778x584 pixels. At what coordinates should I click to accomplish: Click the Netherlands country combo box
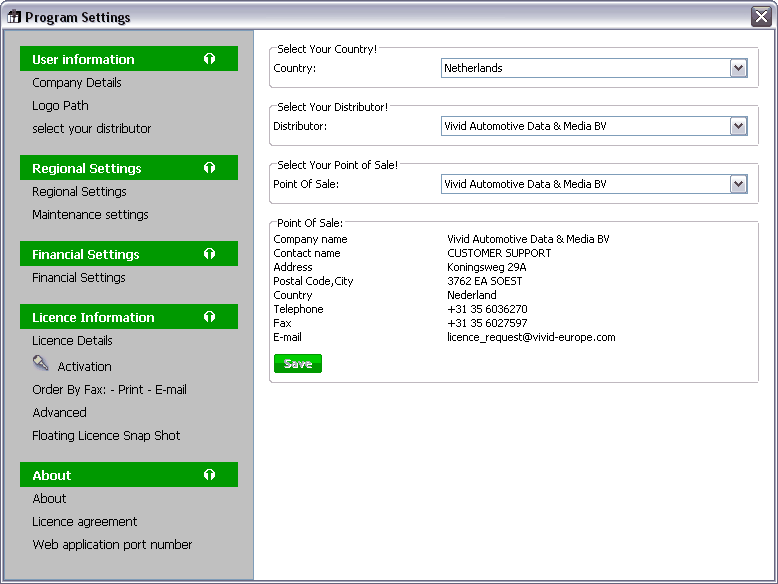pos(594,68)
